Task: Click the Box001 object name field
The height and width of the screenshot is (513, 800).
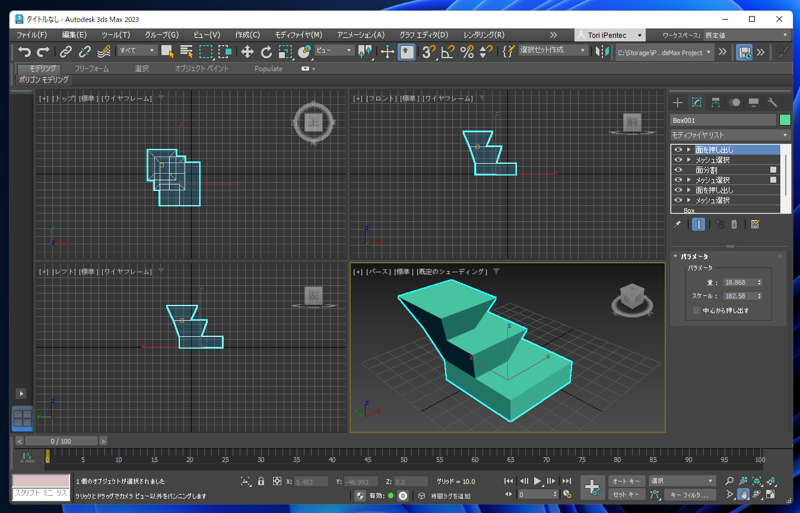Action: pos(723,120)
